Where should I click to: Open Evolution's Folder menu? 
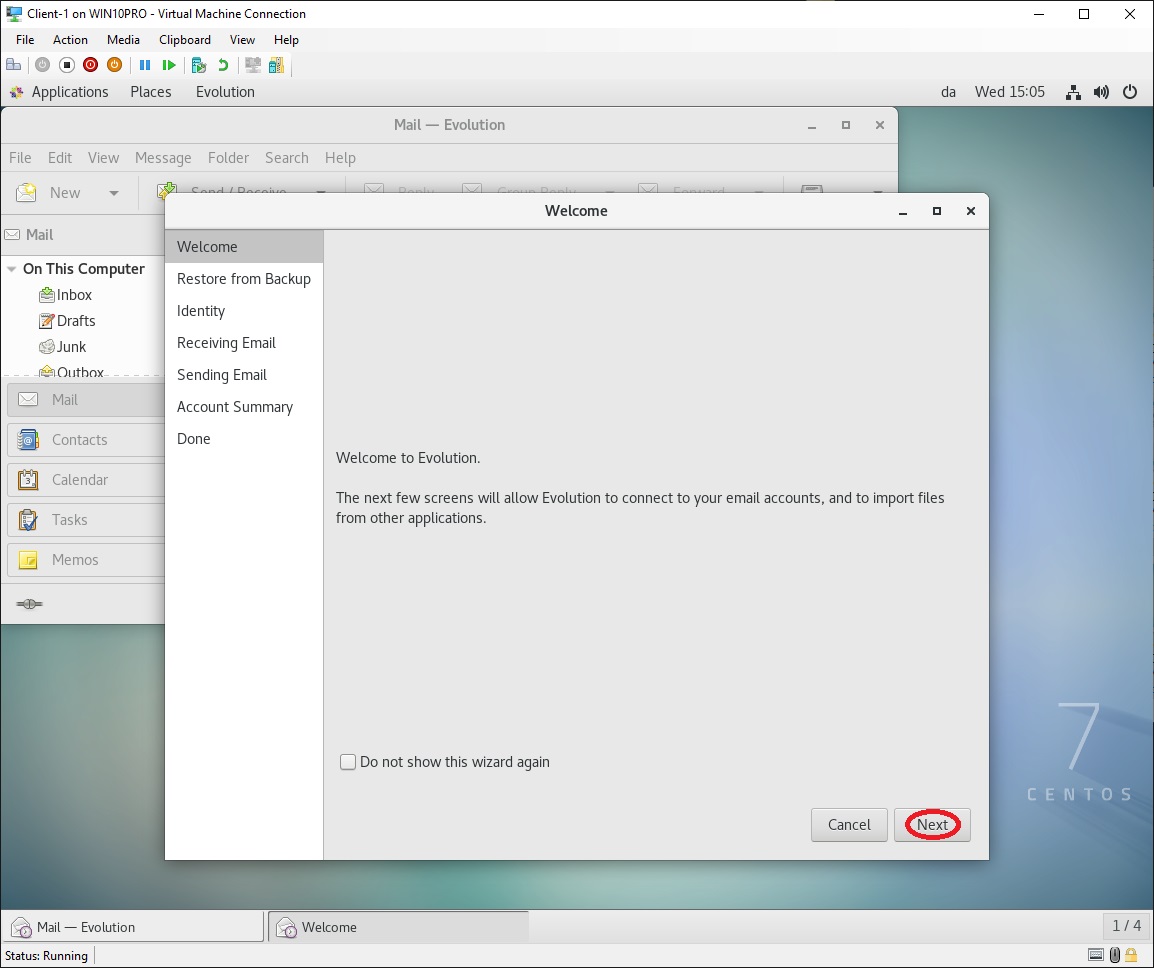228,158
